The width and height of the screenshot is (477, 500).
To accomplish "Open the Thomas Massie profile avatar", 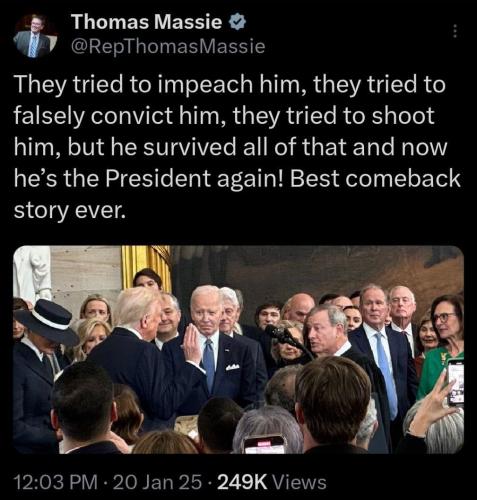I will (34, 36).
